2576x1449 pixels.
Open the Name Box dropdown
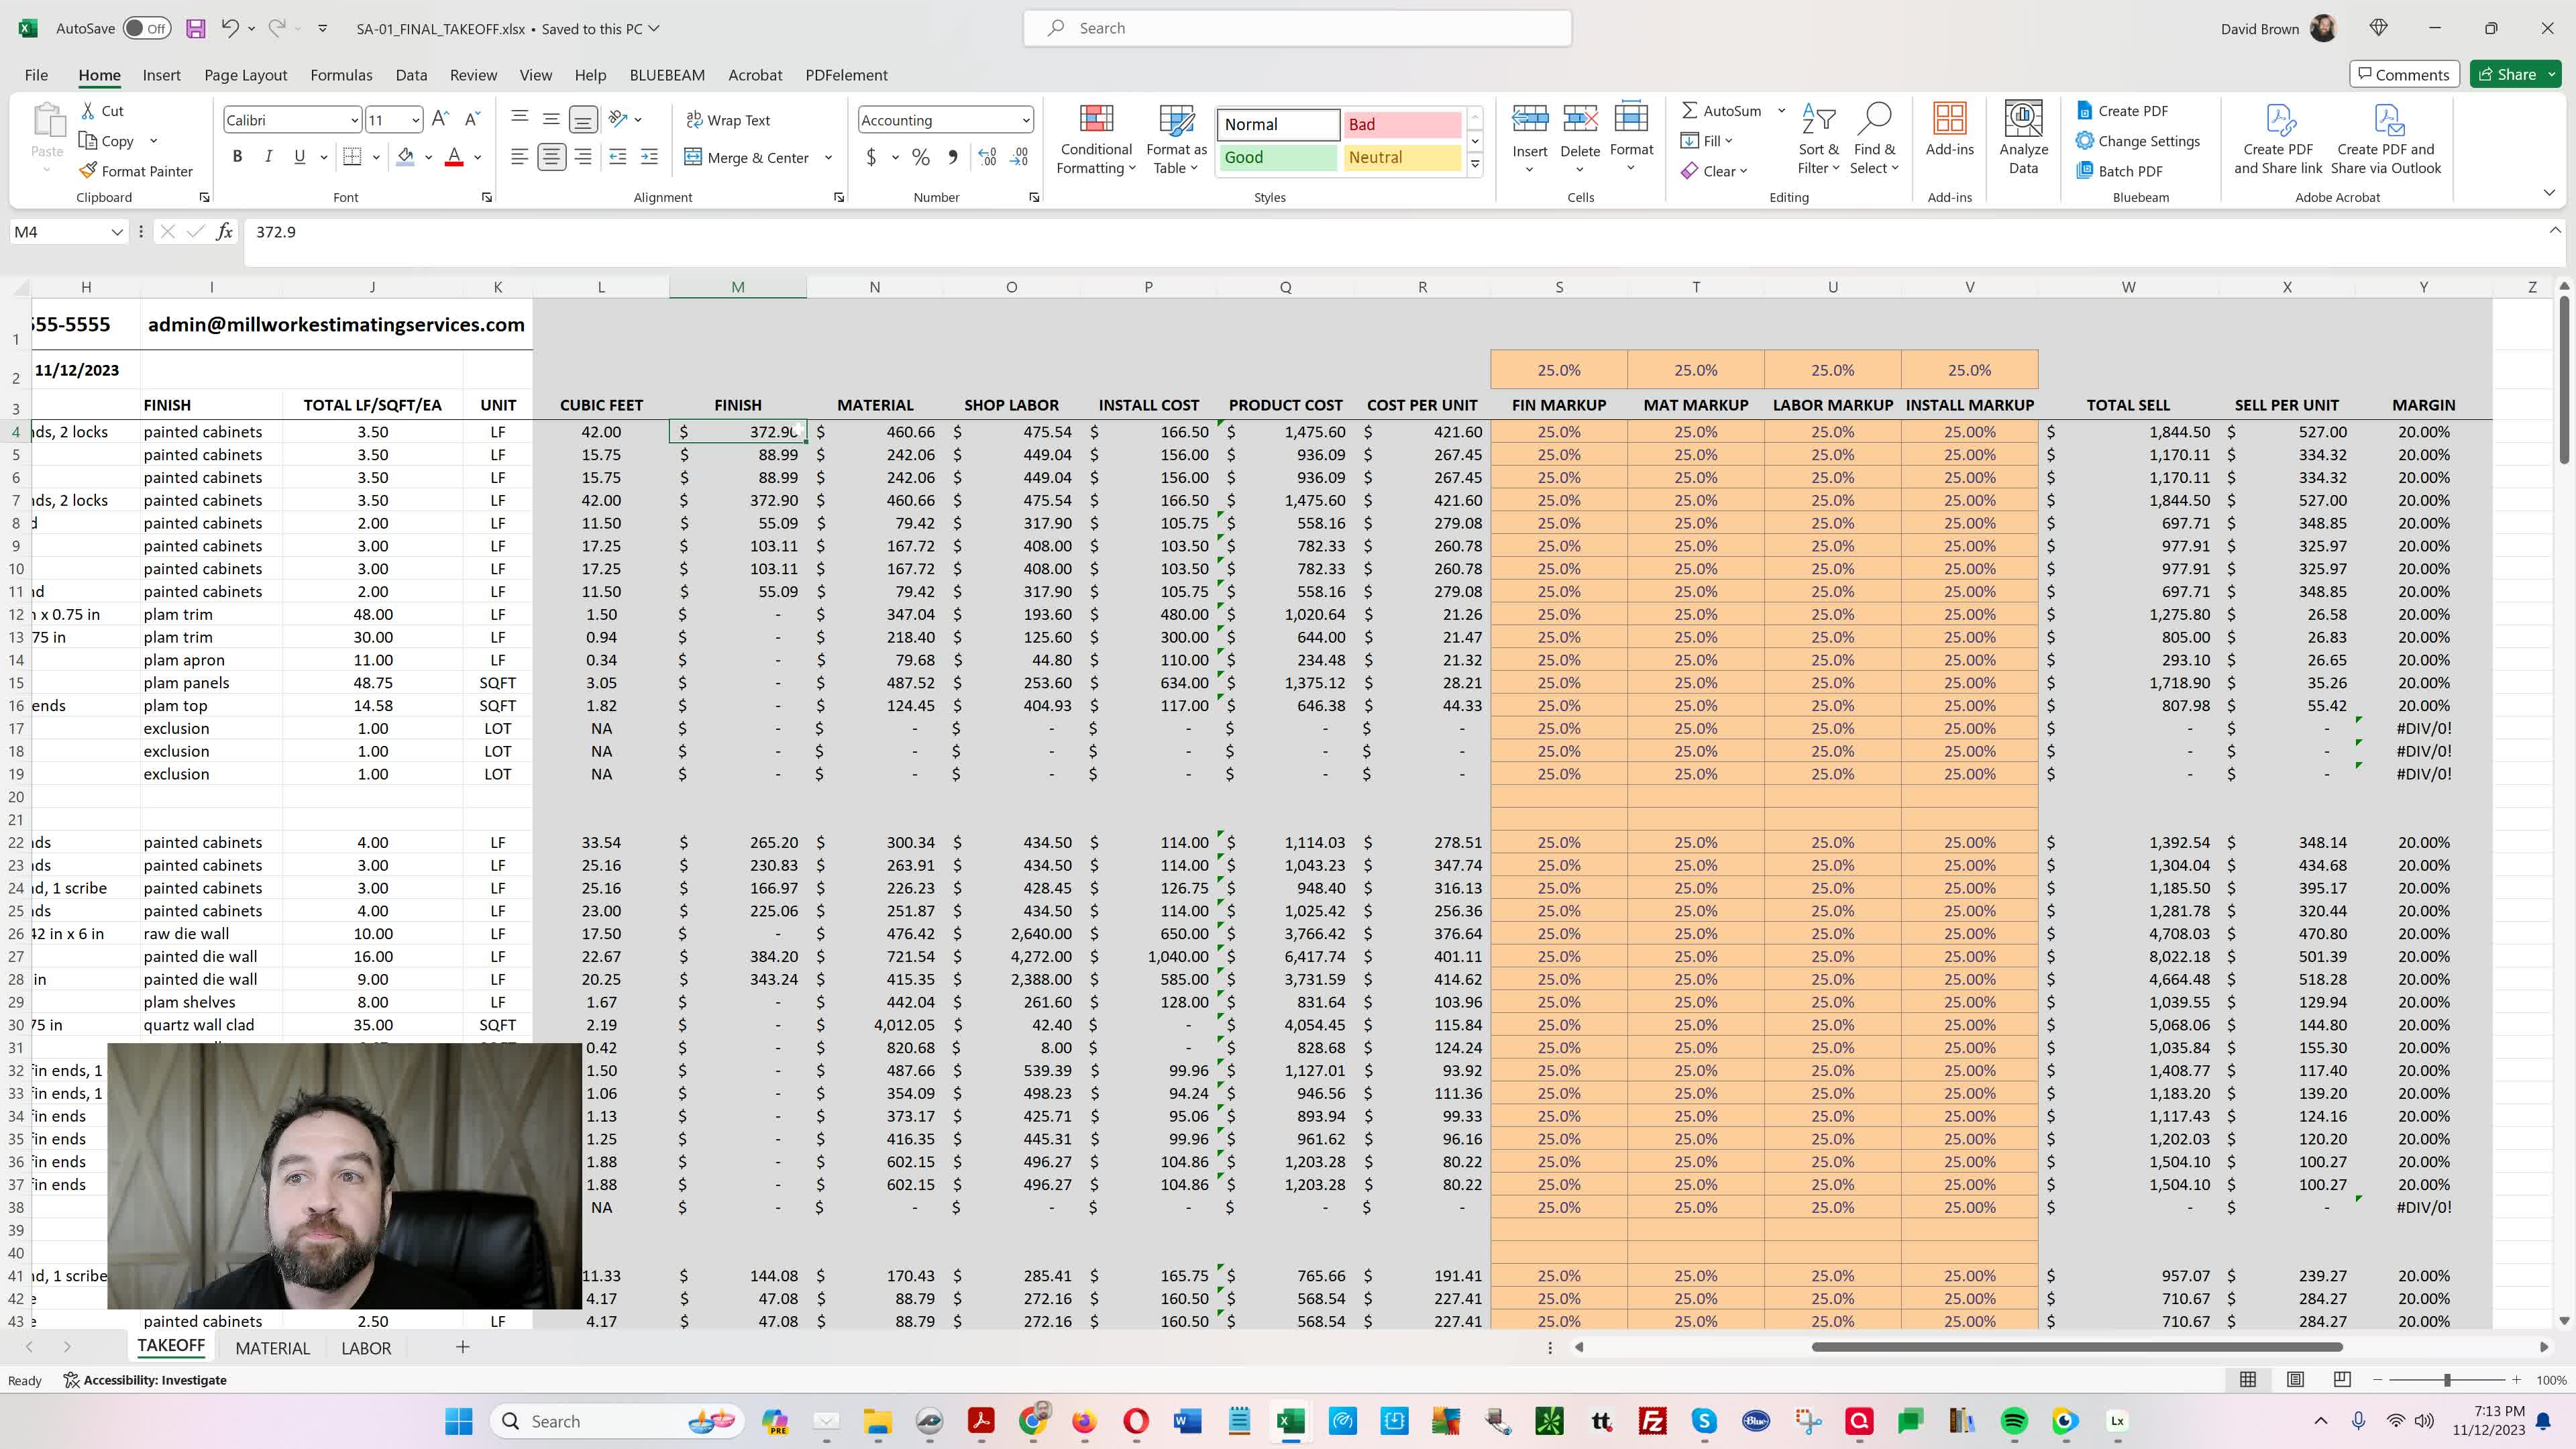117,232
